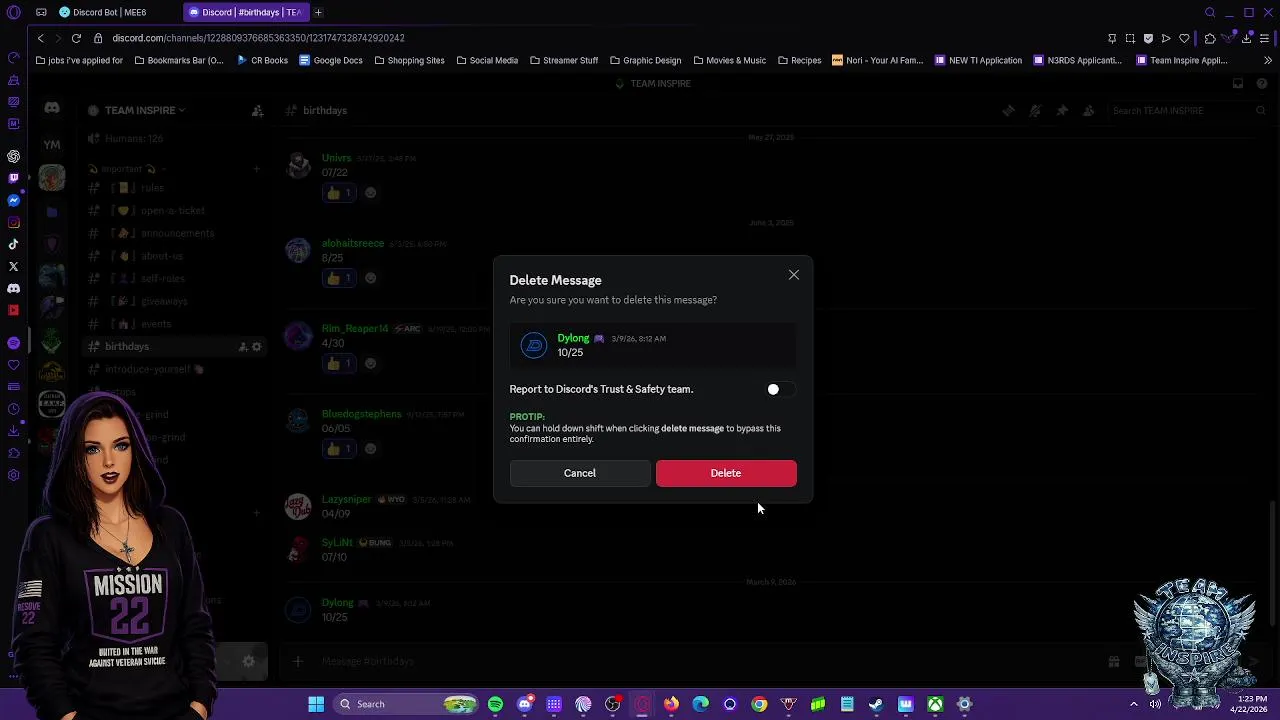
Task: Open GX Corner gamepad icon in tab bar
Action: click(x=41, y=12)
